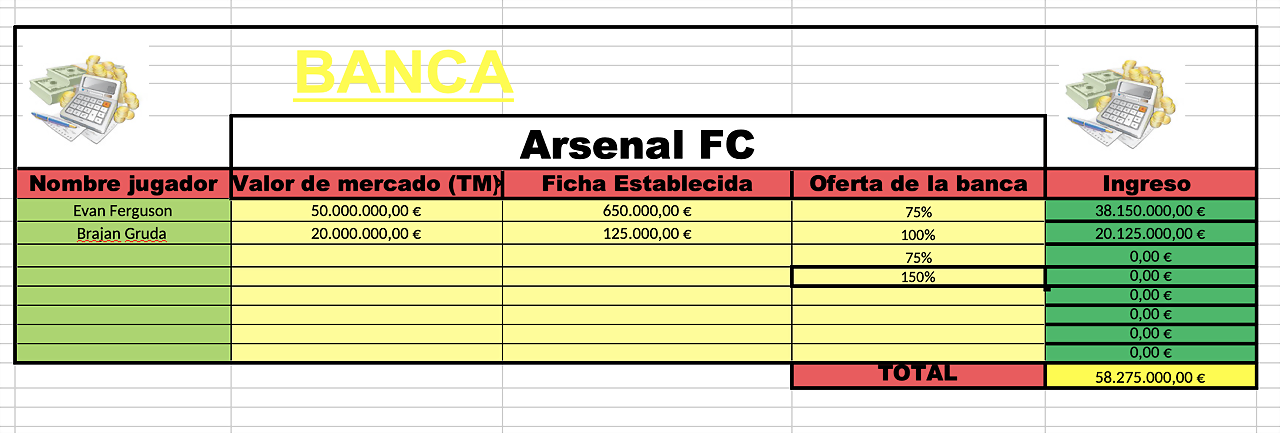Select the 38.150.000,00 € income cell
The width and height of the screenshot is (1280, 433).
coord(1150,211)
